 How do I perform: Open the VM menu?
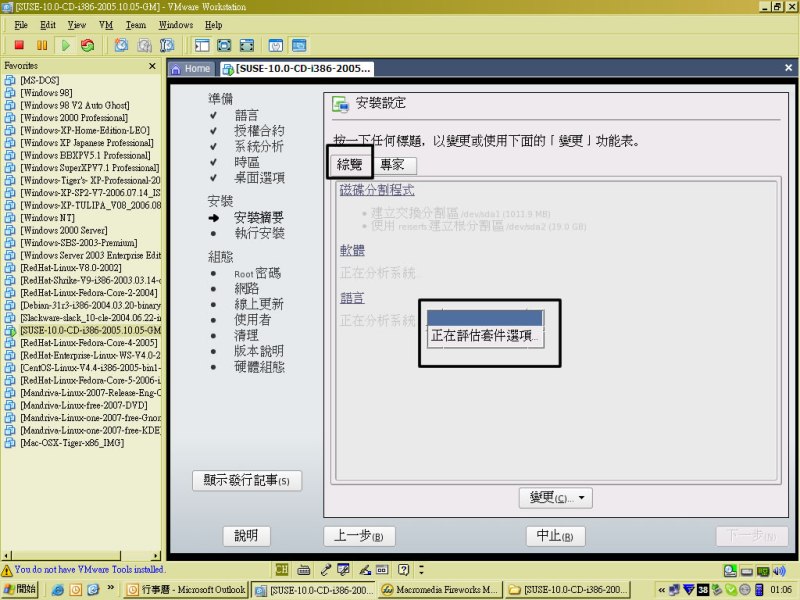click(106, 25)
